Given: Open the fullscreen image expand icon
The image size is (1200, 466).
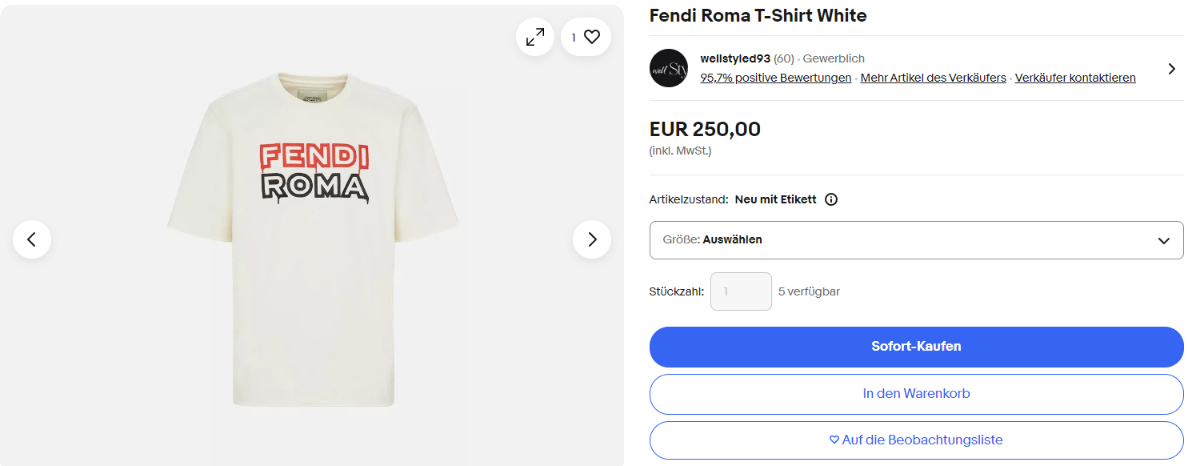Looking at the screenshot, I should 535,37.
